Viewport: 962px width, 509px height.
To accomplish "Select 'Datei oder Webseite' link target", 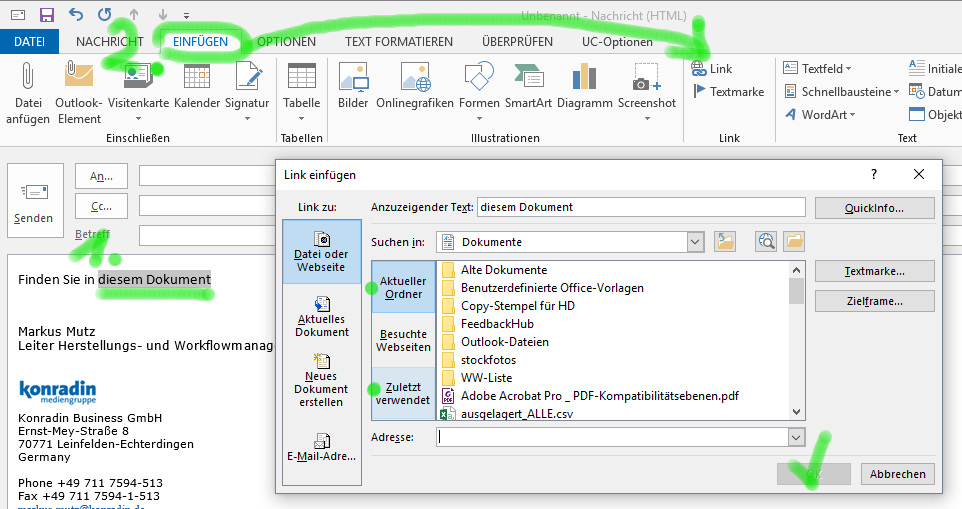I will click(x=320, y=252).
